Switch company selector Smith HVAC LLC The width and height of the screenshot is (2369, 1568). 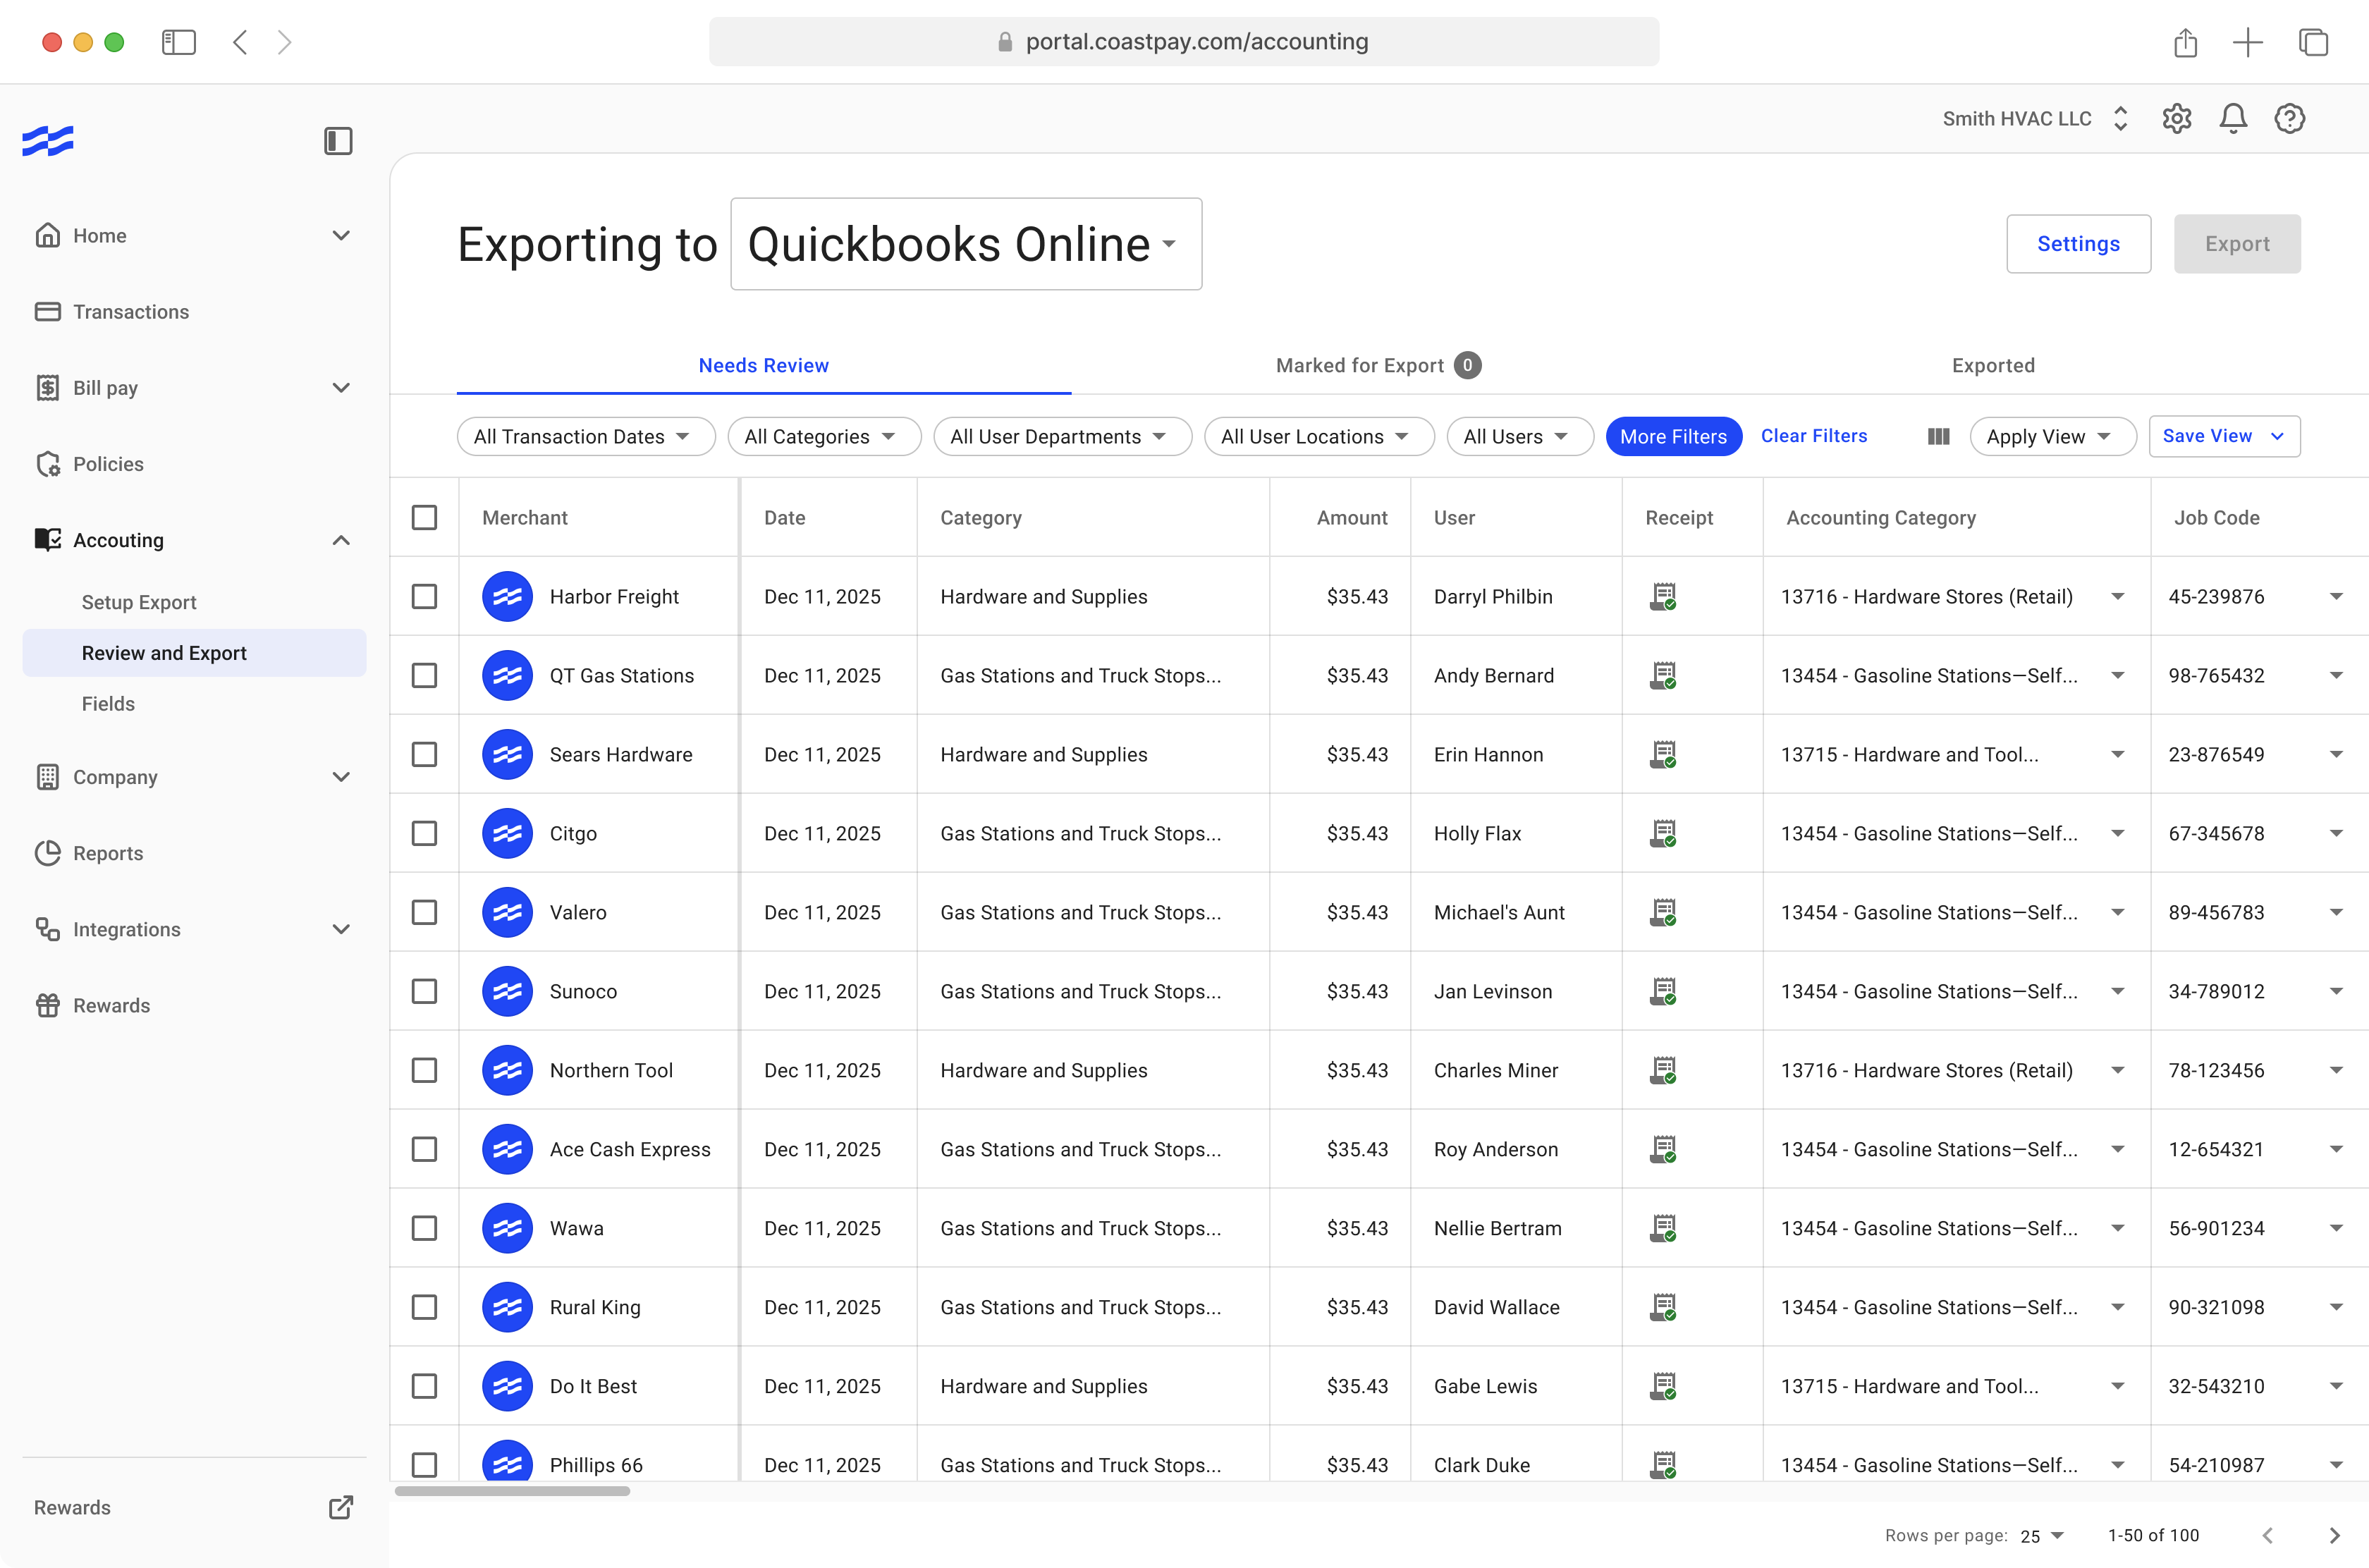tap(2035, 118)
